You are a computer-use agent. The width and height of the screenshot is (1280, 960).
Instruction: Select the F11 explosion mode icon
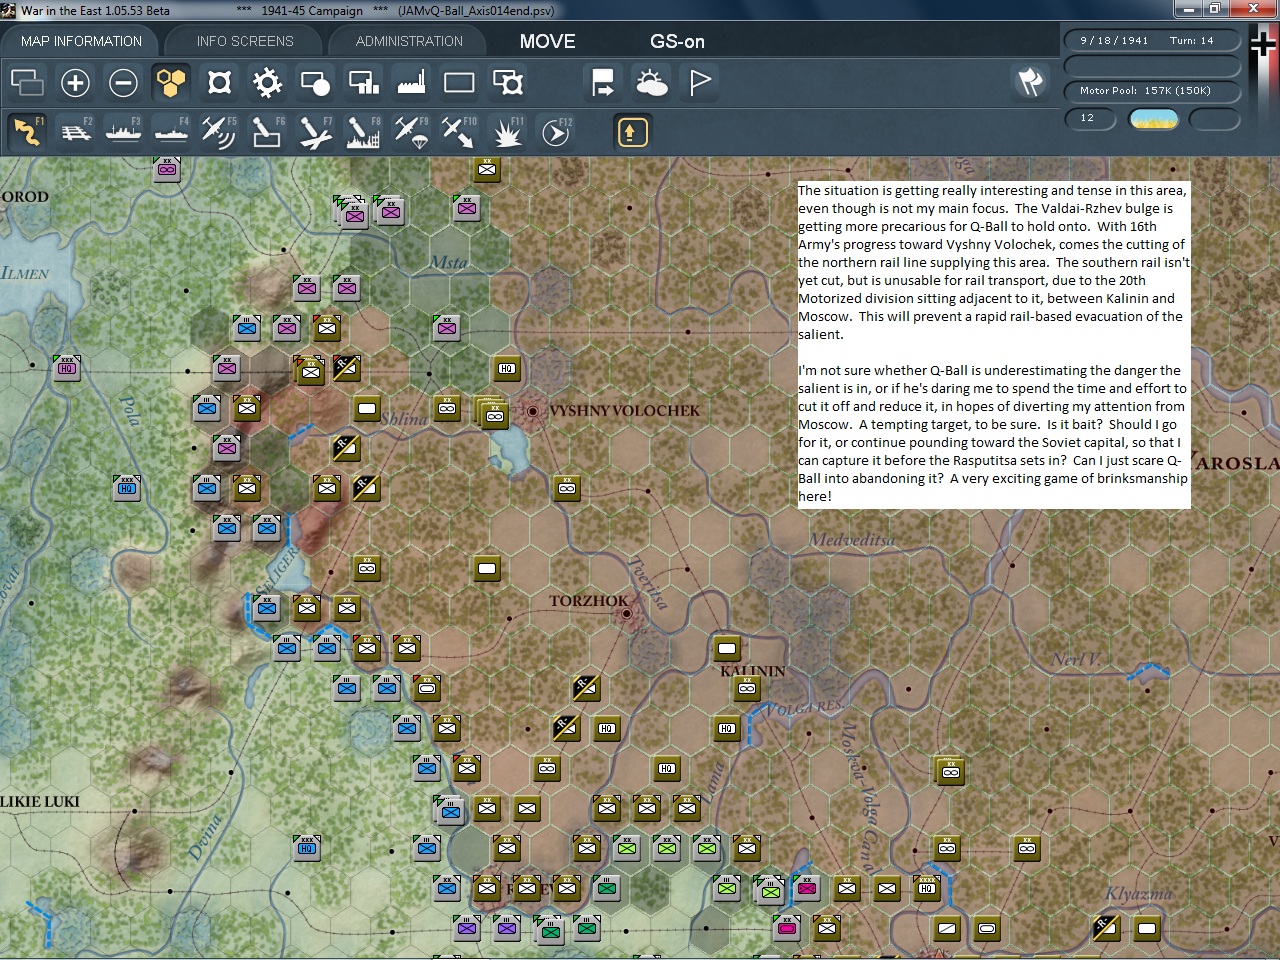point(507,131)
